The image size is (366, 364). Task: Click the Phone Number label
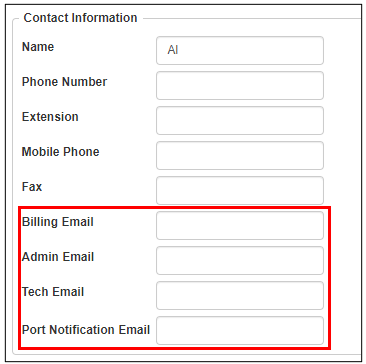coord(64,82)
